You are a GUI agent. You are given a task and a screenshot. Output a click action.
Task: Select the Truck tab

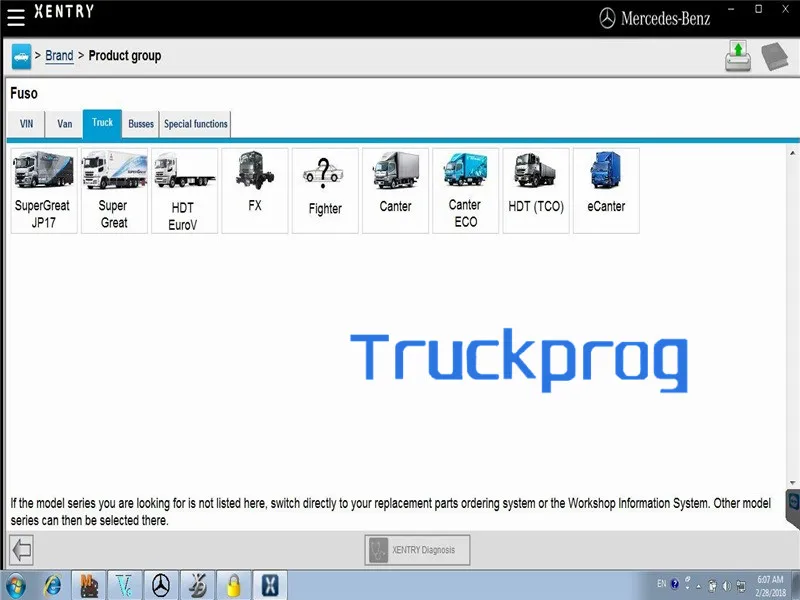tap(102, 123)
